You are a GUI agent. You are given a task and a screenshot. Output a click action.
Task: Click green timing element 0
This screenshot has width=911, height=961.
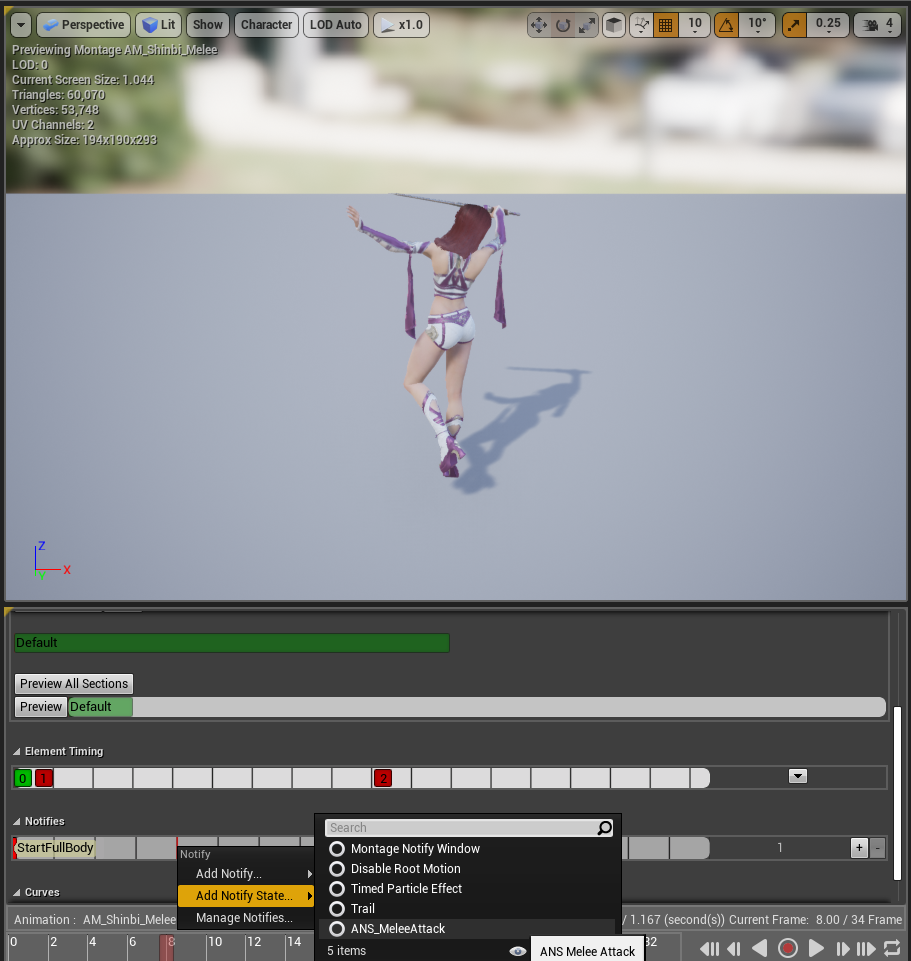click(23, 778)
